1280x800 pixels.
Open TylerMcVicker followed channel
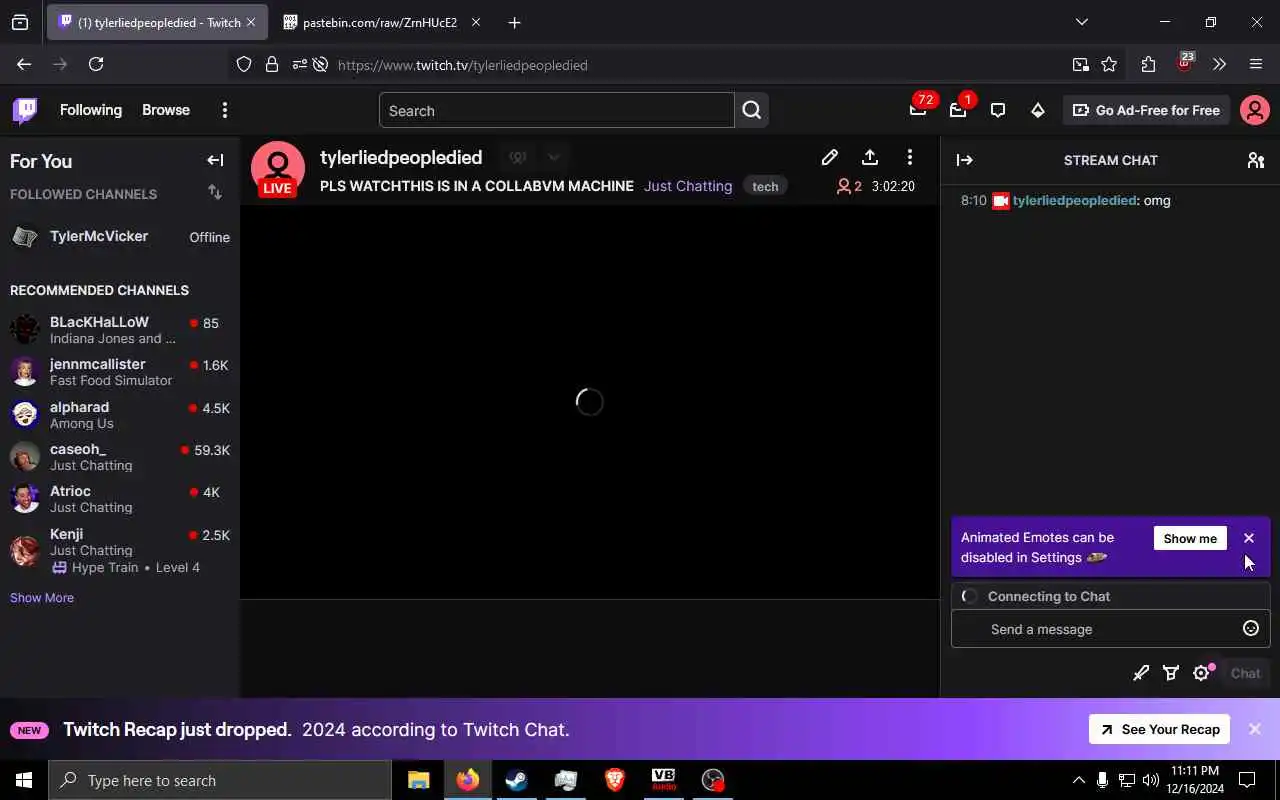(x=120, y=237)
